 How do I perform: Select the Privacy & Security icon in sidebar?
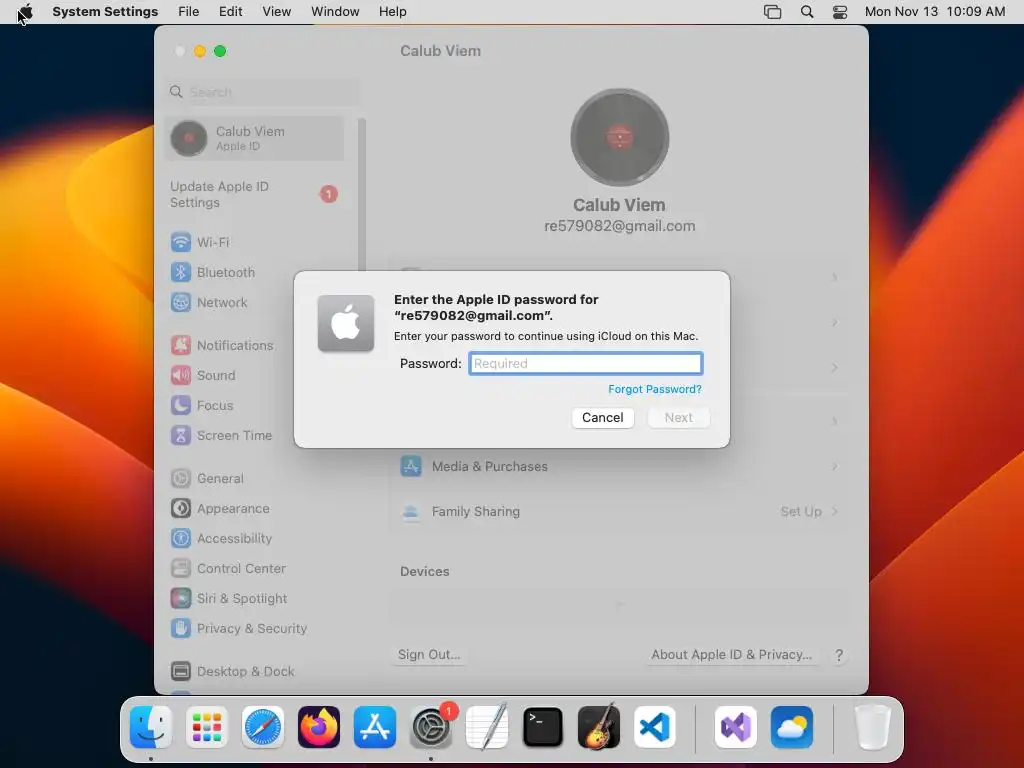[x=181, y=628]
